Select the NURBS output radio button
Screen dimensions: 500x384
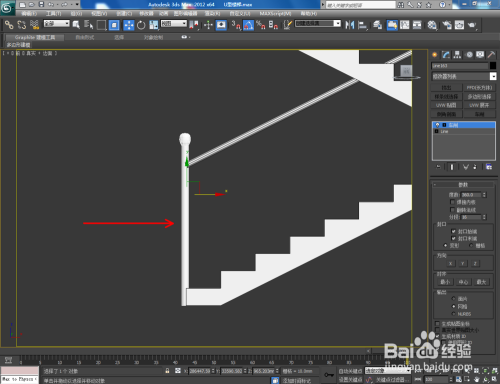point(453,314)
